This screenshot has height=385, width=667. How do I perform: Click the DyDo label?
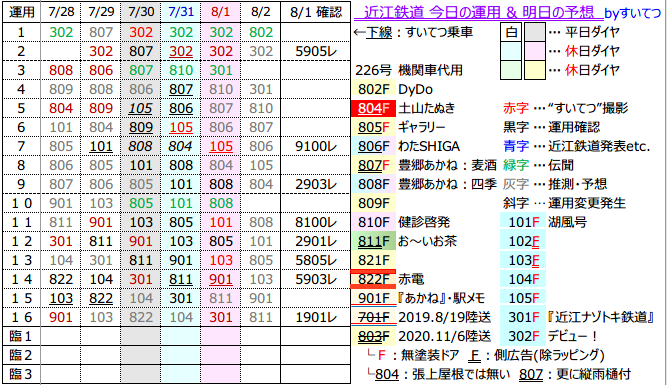click(415, 89)
